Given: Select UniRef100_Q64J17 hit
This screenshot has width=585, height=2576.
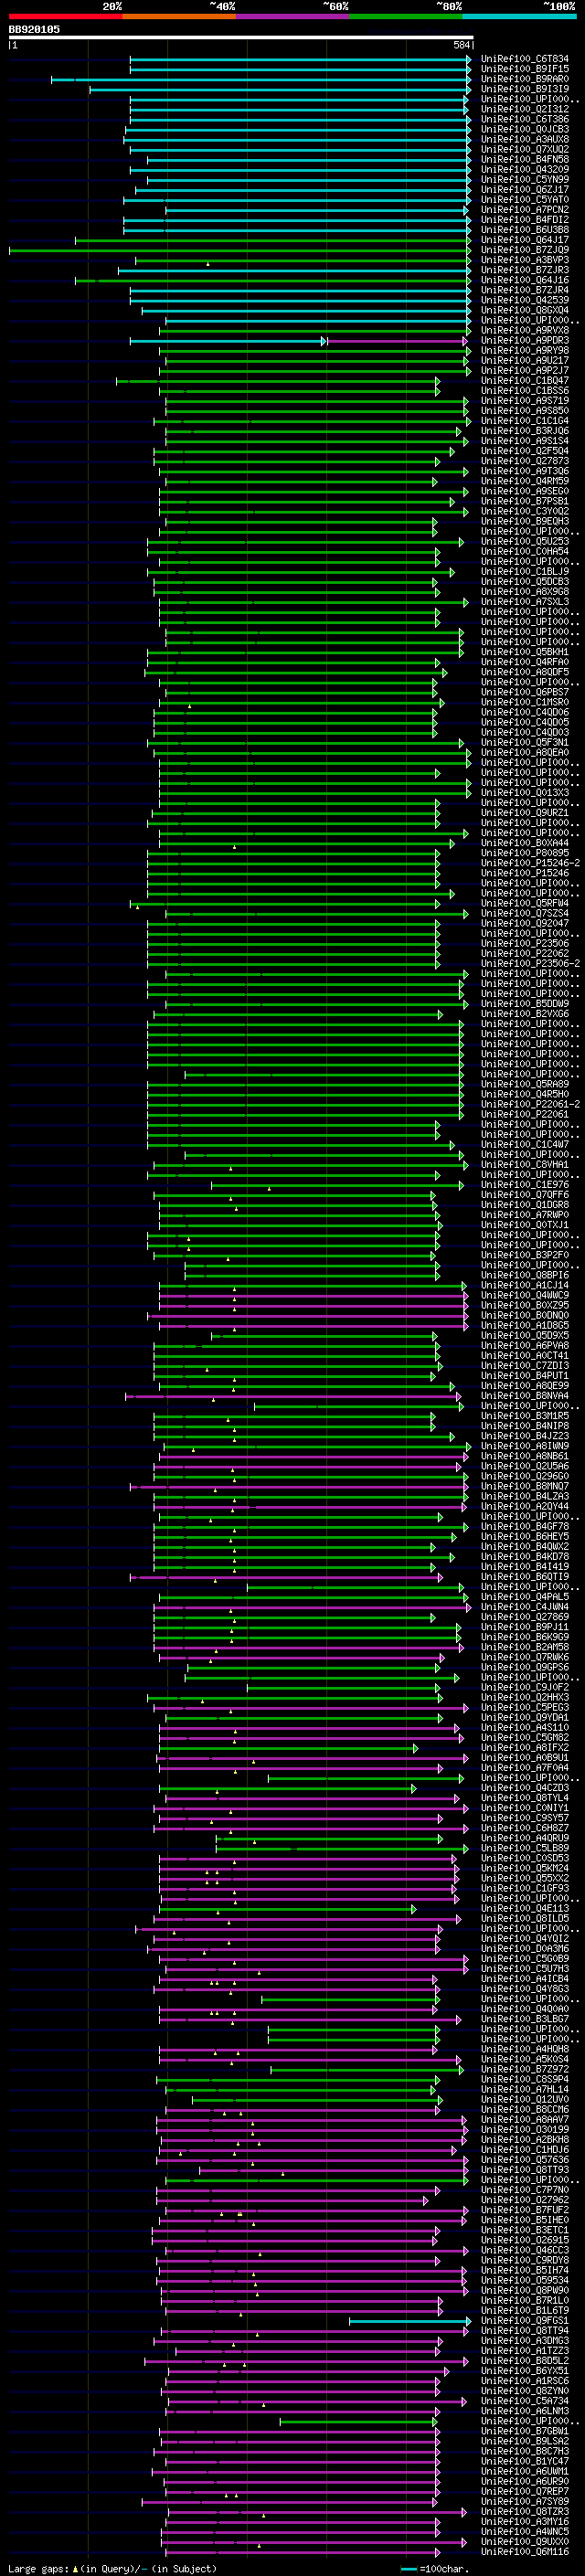Looking at the screenshot, I should [x=524, y=240].
